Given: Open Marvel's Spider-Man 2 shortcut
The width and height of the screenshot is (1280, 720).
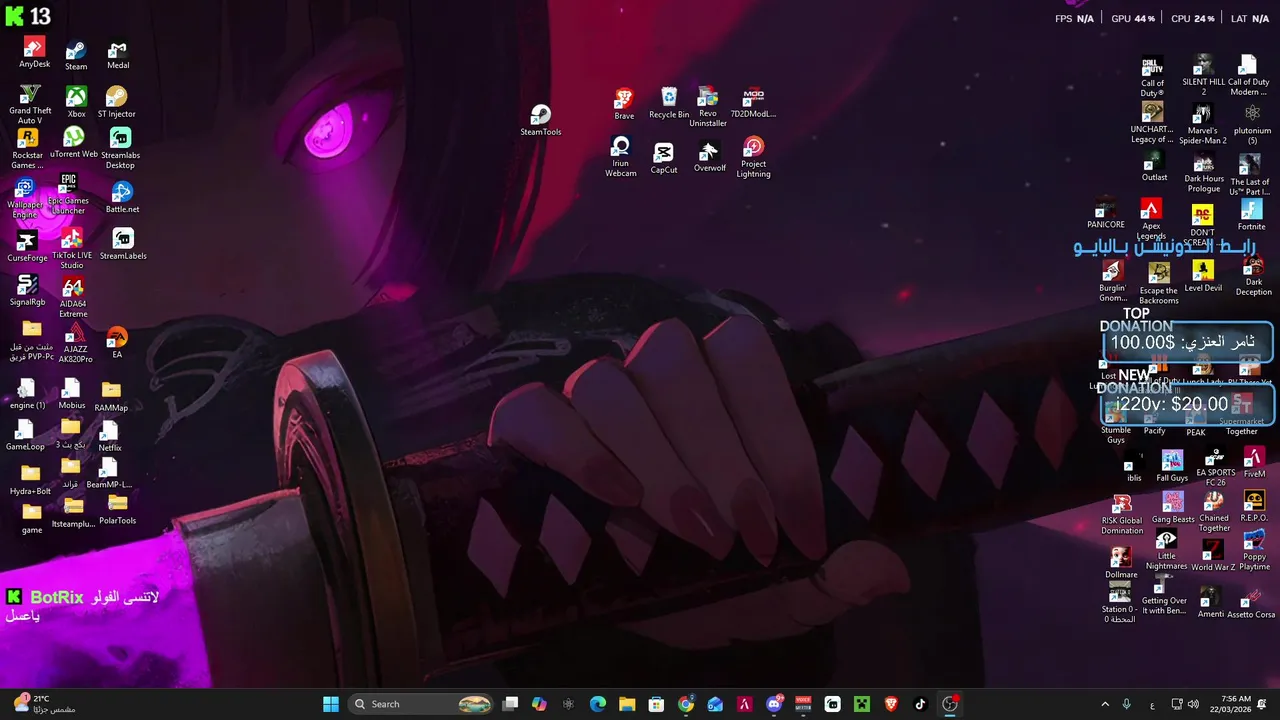Looking at the screenshot, I should coord(1203,125).
